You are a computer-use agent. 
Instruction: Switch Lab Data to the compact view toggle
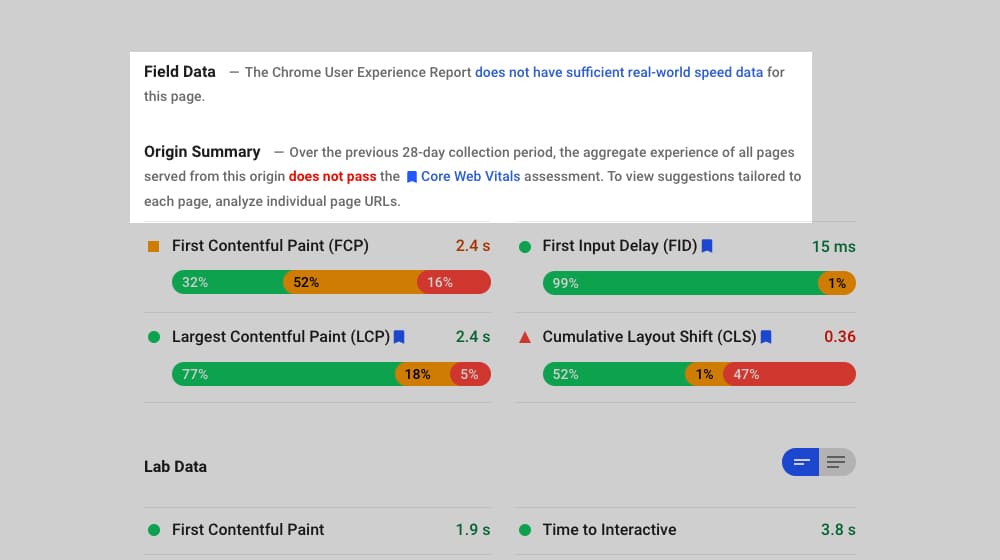[x=801, y=462]
